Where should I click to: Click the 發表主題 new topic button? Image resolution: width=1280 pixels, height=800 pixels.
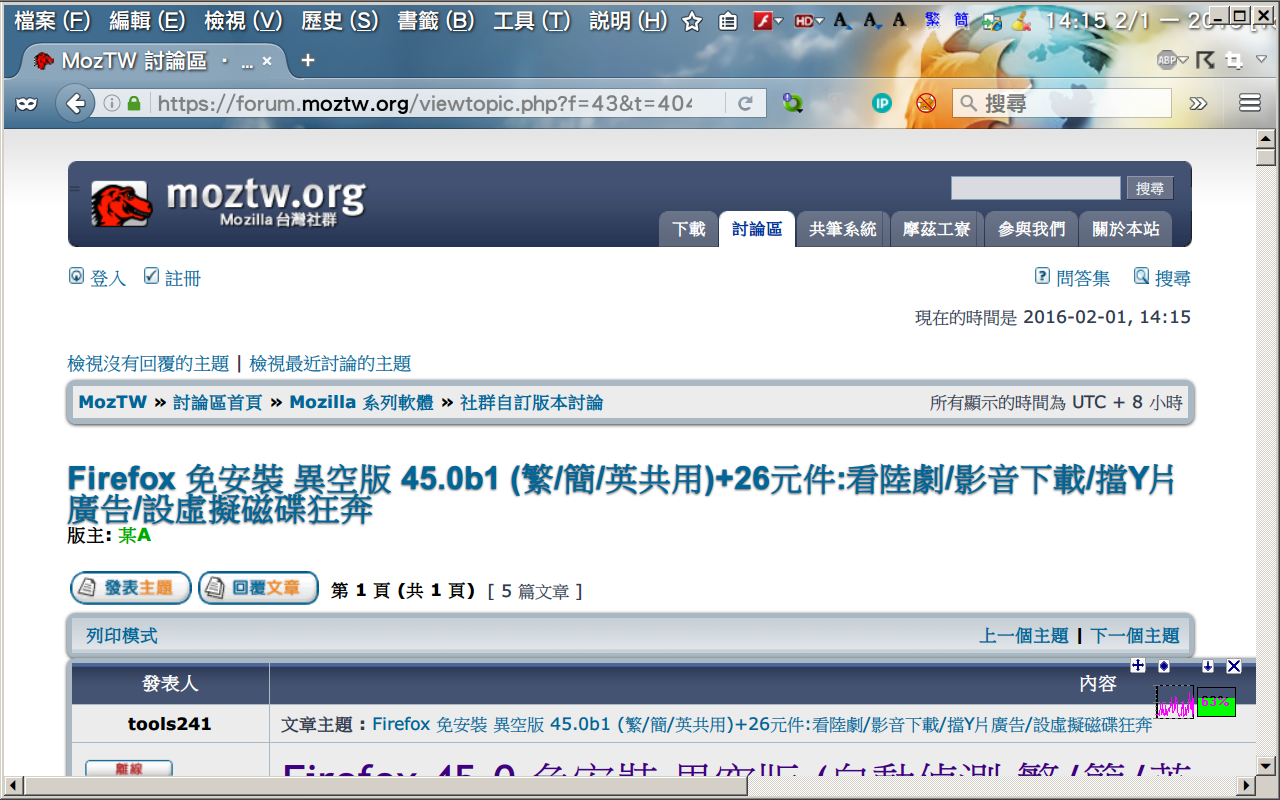tap(130, 588)
